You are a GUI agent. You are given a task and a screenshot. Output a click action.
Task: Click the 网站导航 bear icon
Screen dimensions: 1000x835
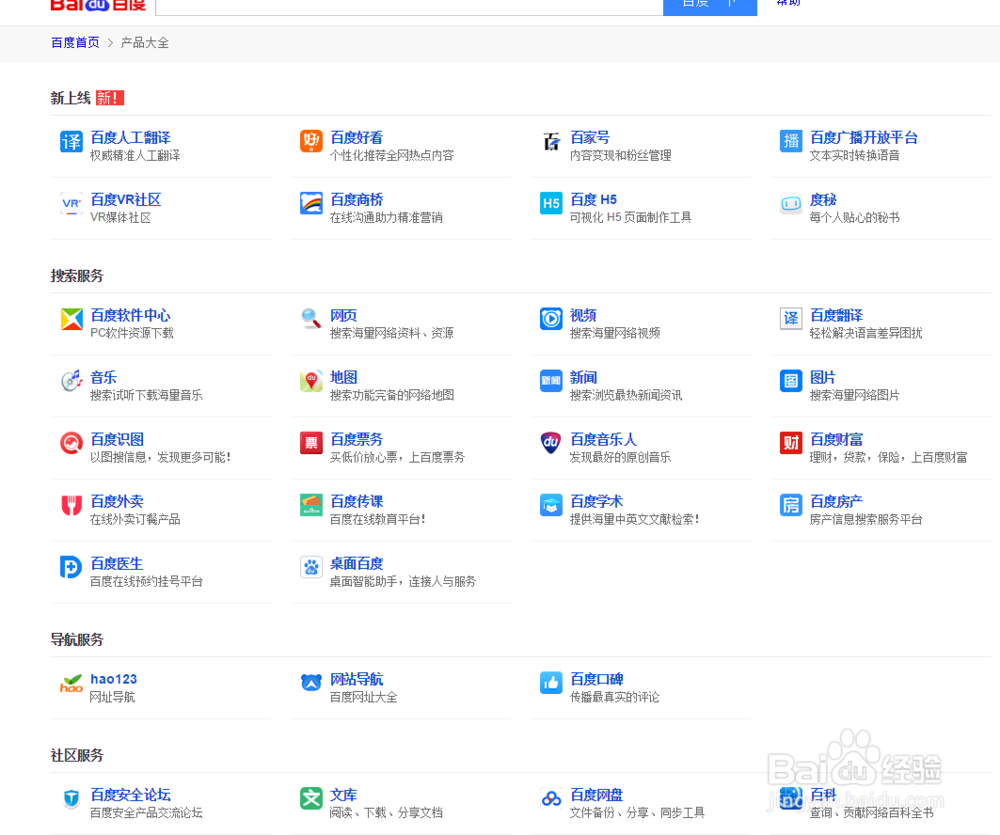311,683
